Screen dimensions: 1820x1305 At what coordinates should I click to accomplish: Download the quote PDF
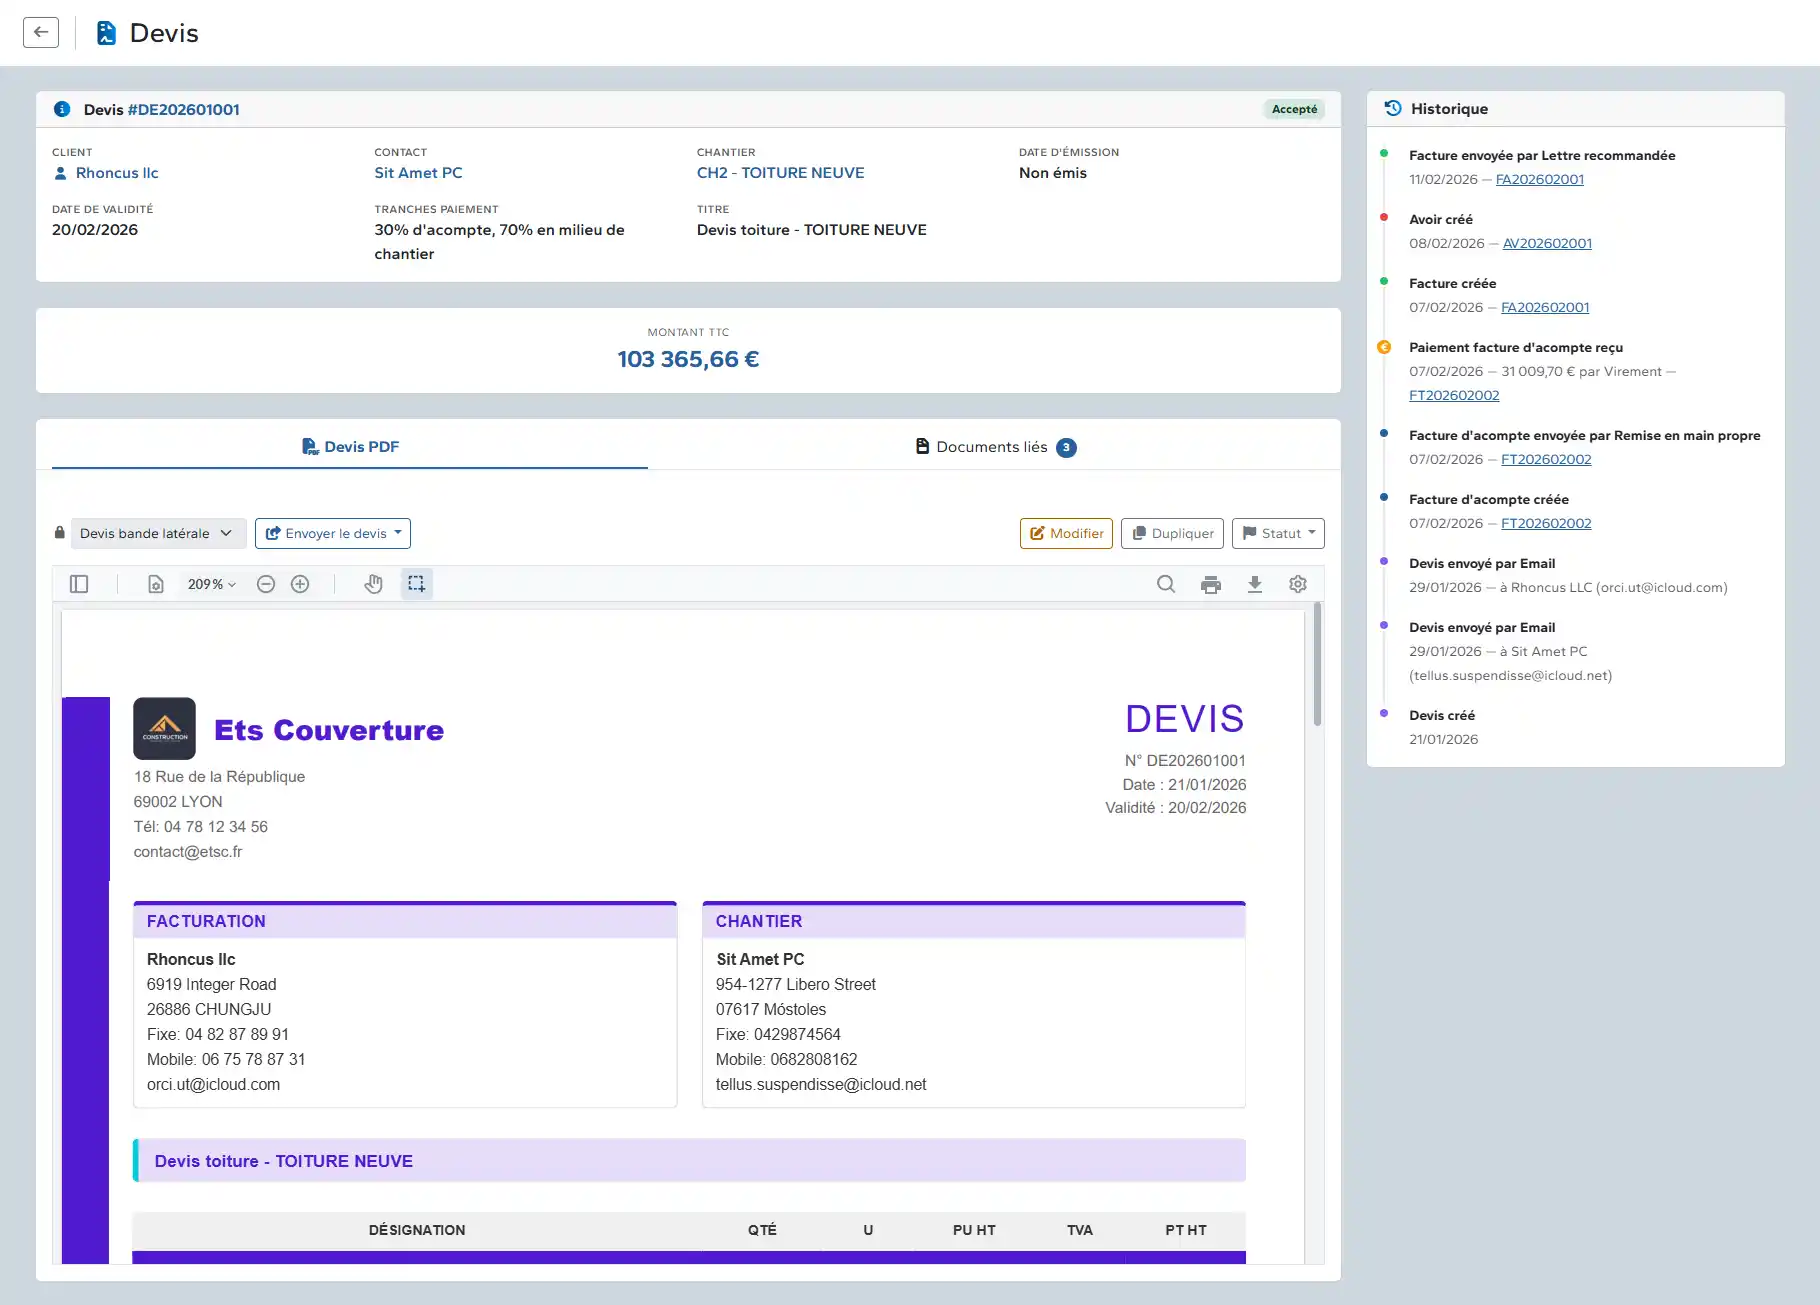tap(1254, 584)
